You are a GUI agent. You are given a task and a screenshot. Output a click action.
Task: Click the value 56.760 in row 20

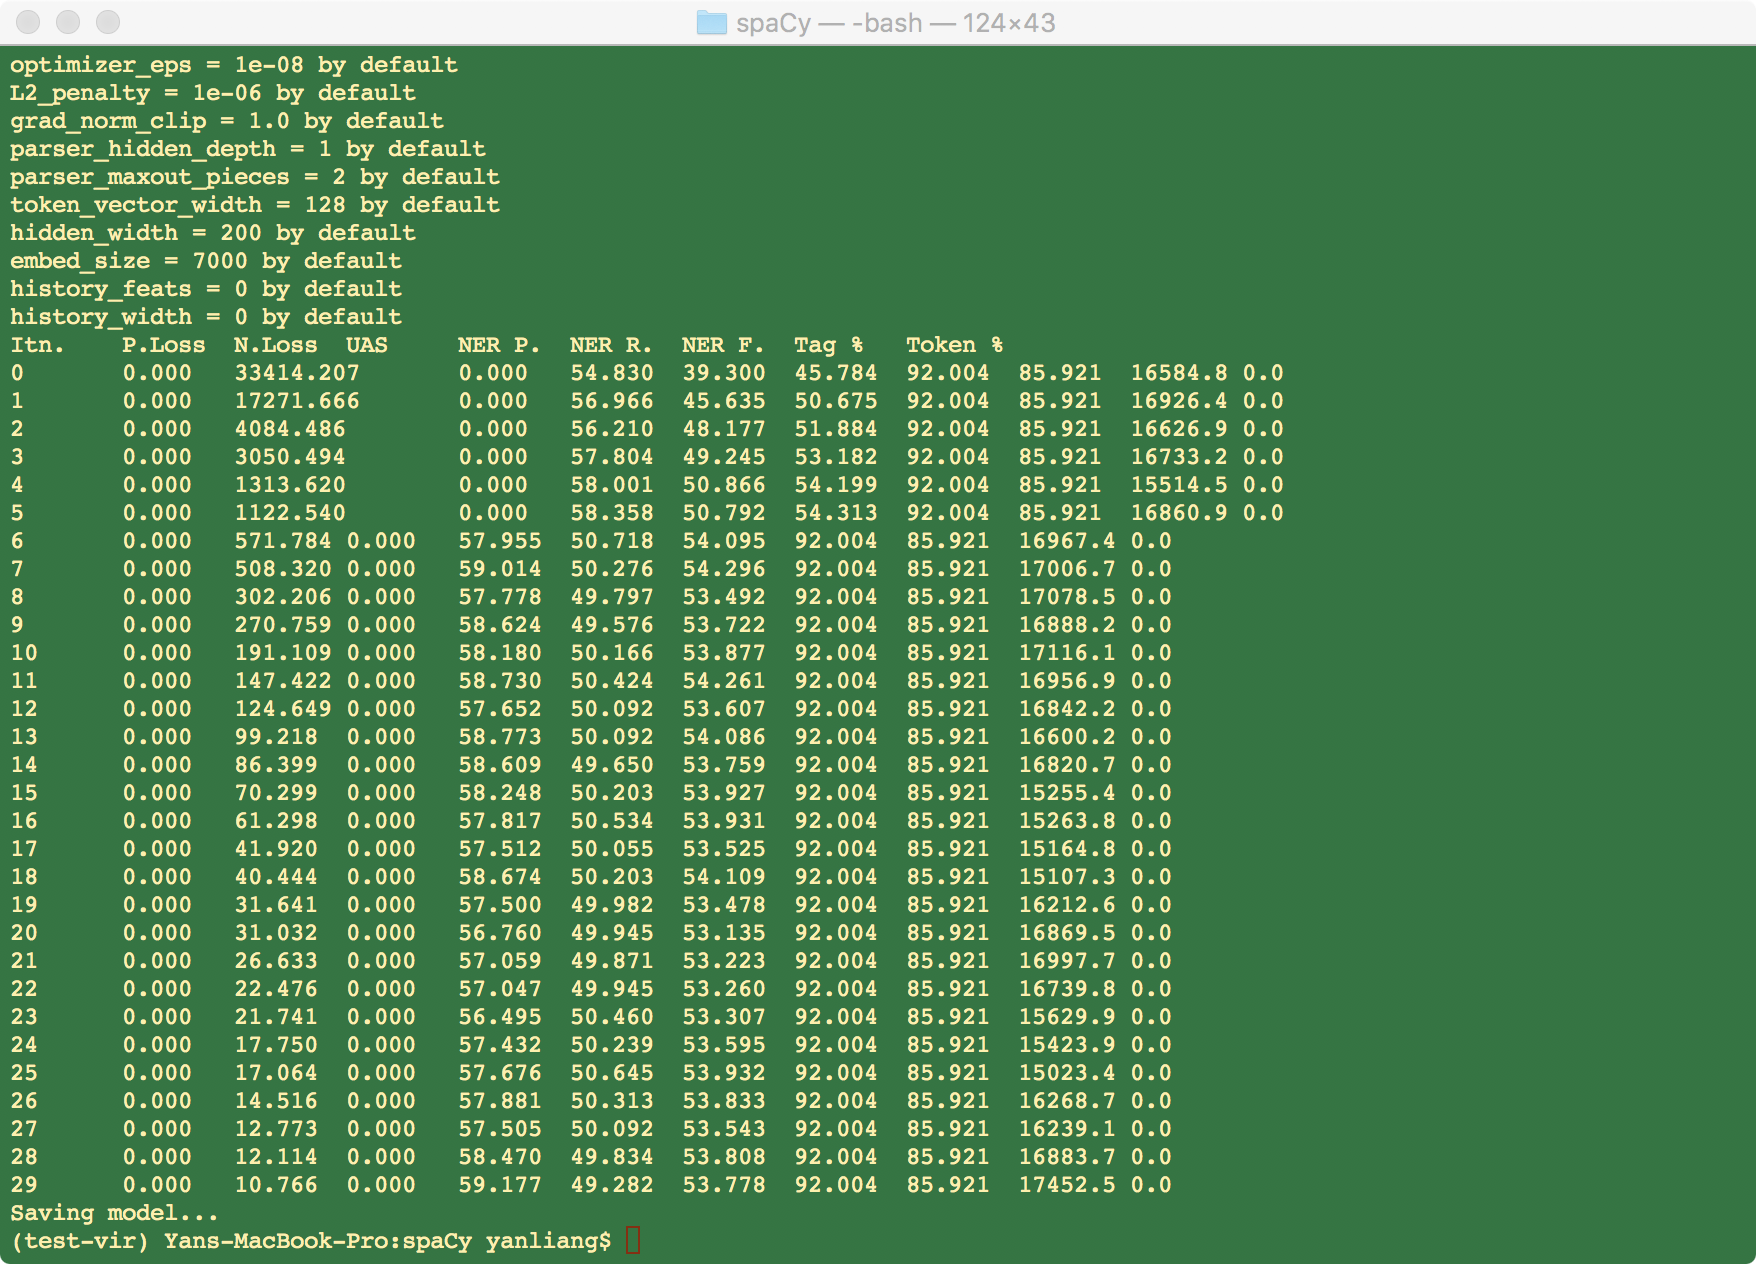click(x=500, y=933)
